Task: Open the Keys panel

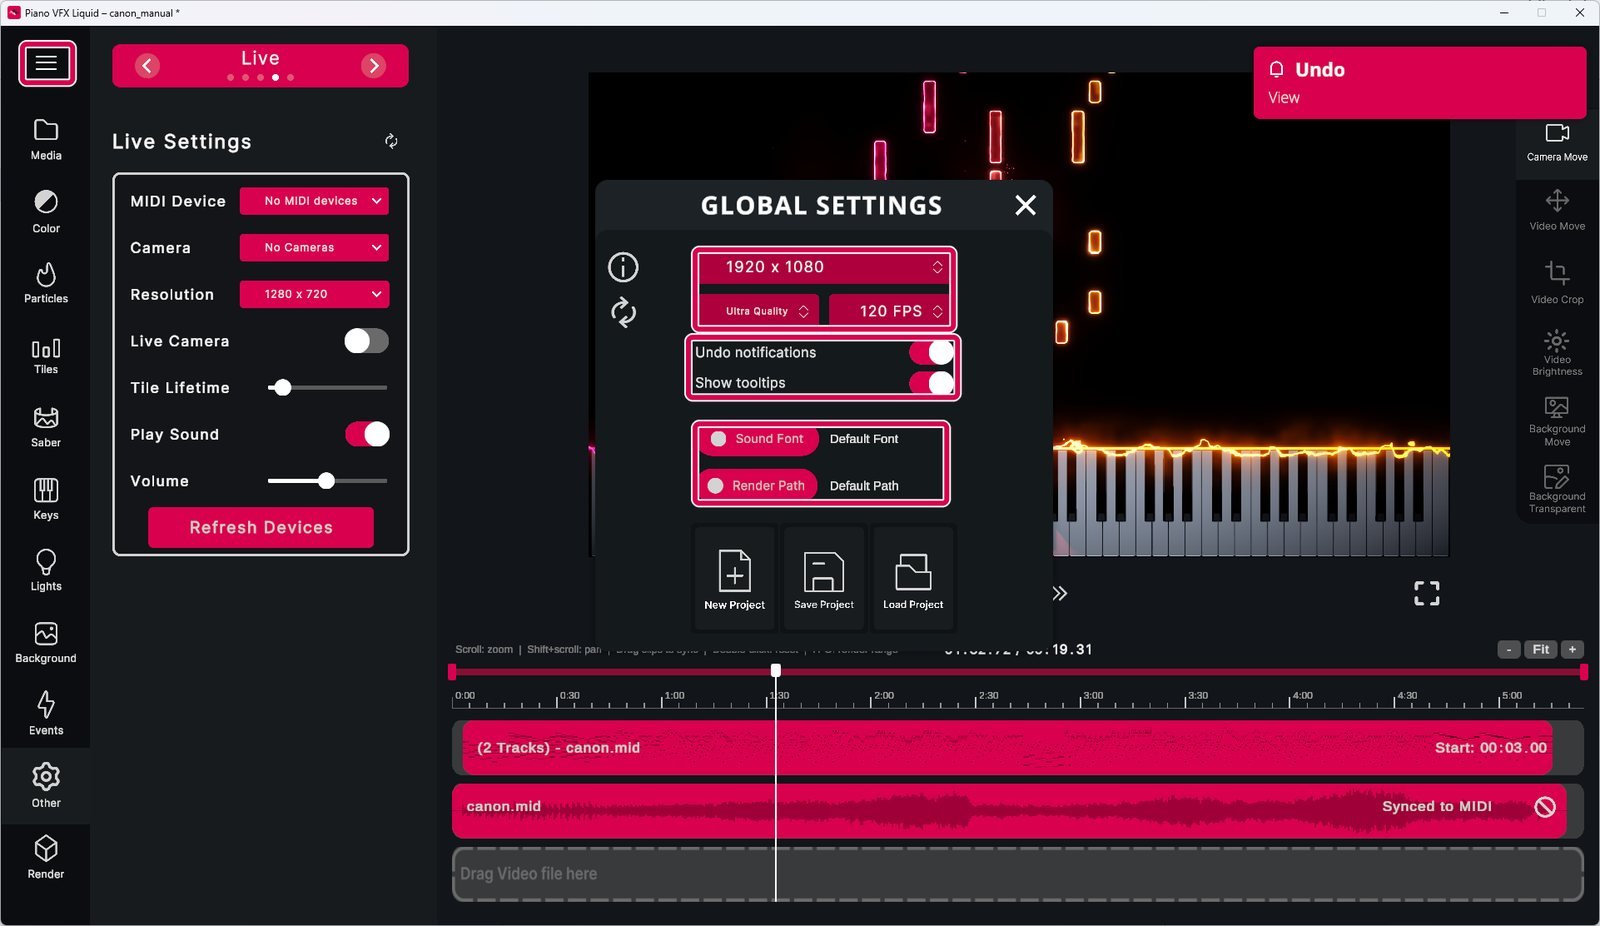Action: [46, 499]
